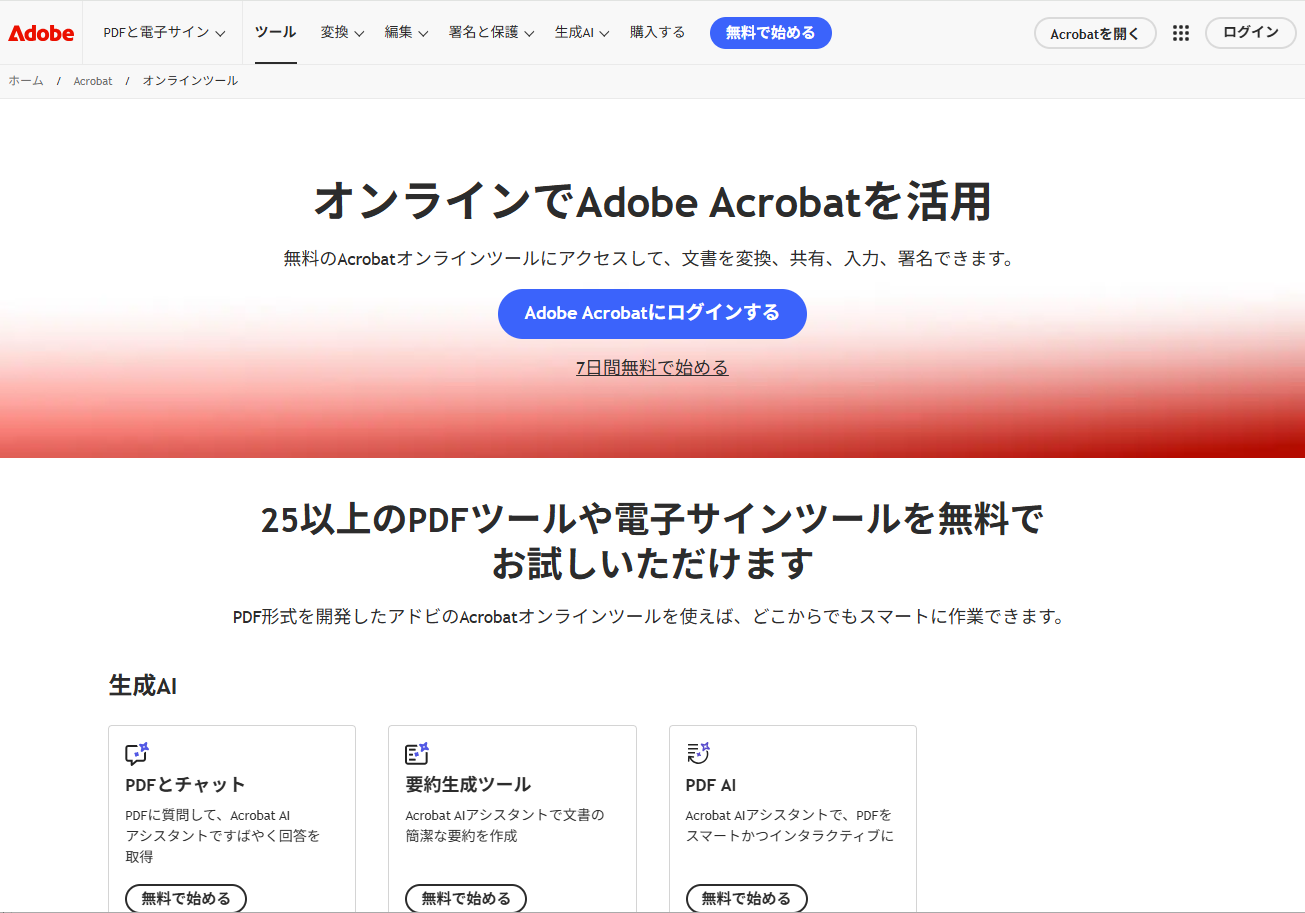
Task: Start PDF AI with its 無料で始める button
Action: point(746,898)
